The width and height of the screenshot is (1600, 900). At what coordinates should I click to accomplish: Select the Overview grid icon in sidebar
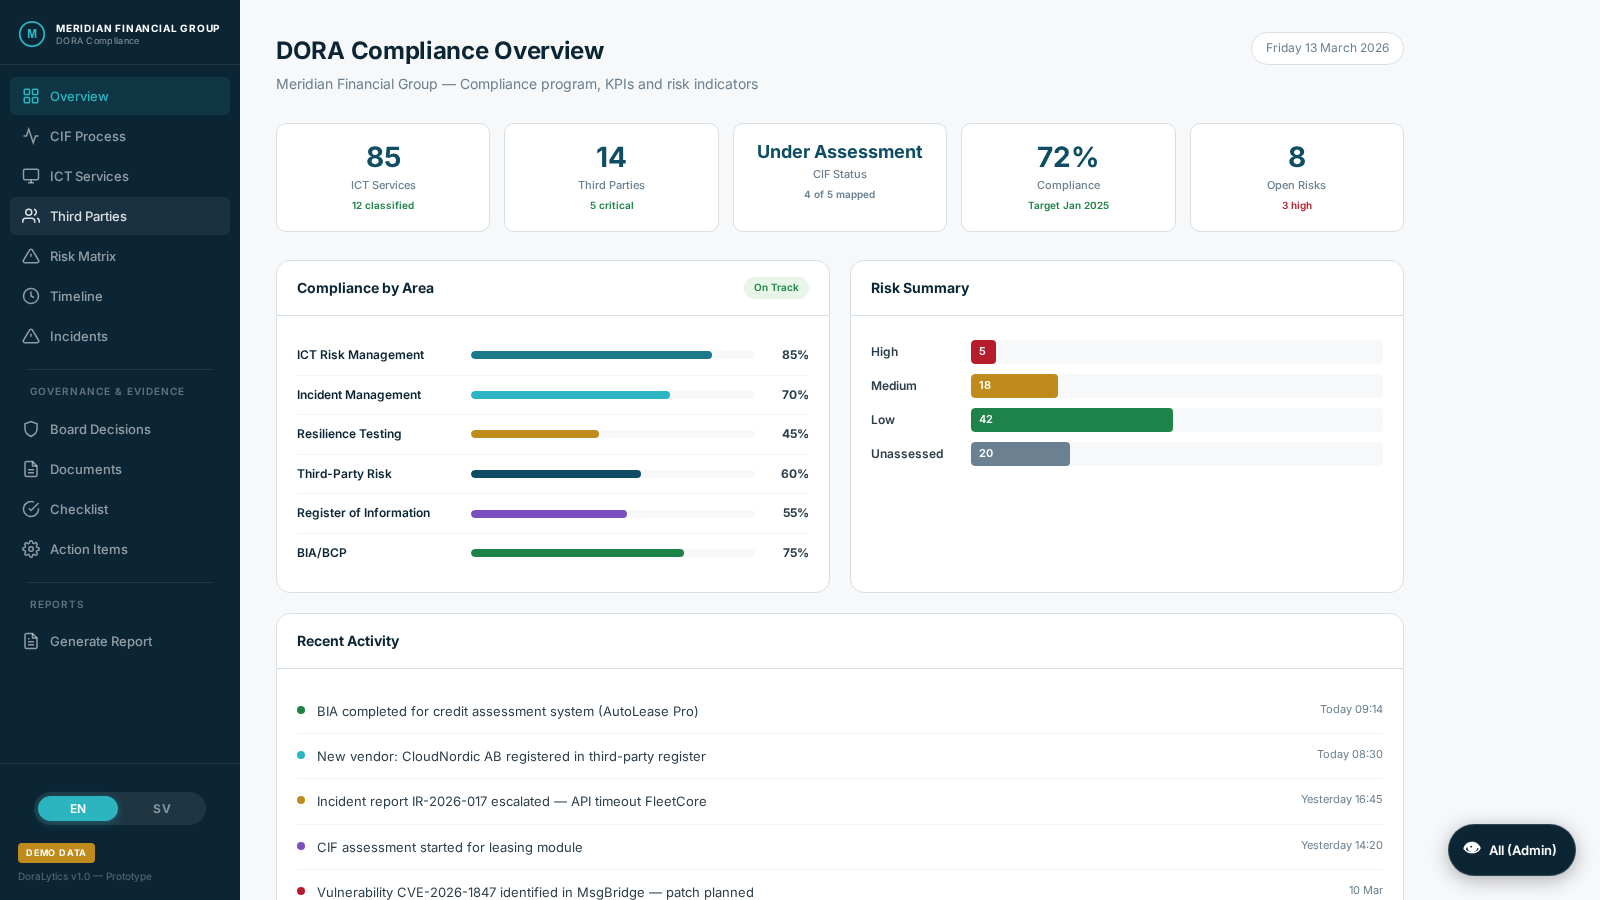[31, 96]
